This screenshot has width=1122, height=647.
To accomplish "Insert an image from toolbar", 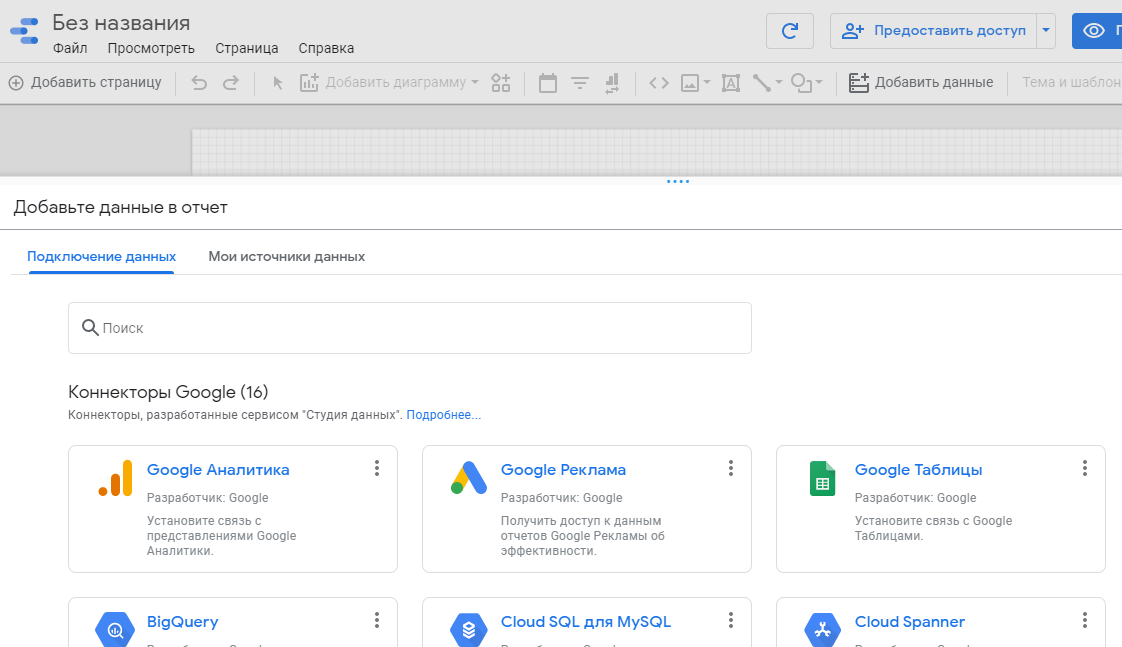I will 690,83.
